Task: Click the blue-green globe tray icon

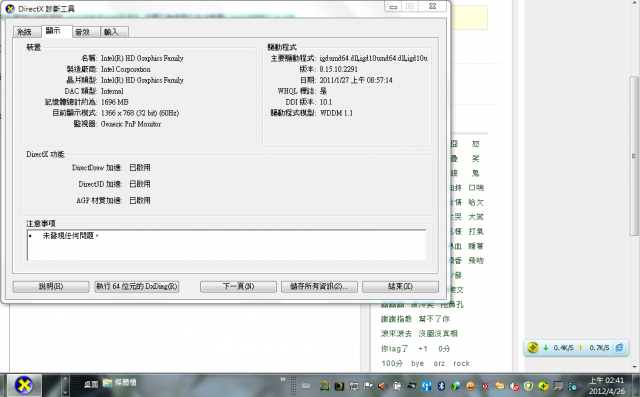Action: point(456,386)
